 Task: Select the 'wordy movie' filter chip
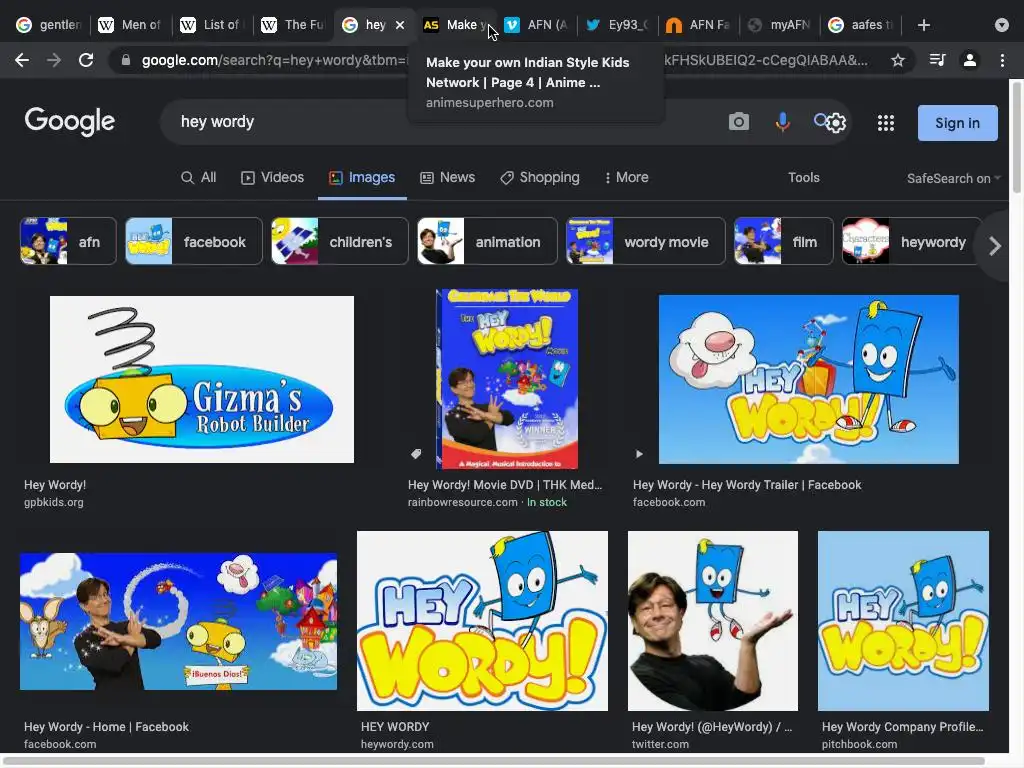click(x=646, y=242)
